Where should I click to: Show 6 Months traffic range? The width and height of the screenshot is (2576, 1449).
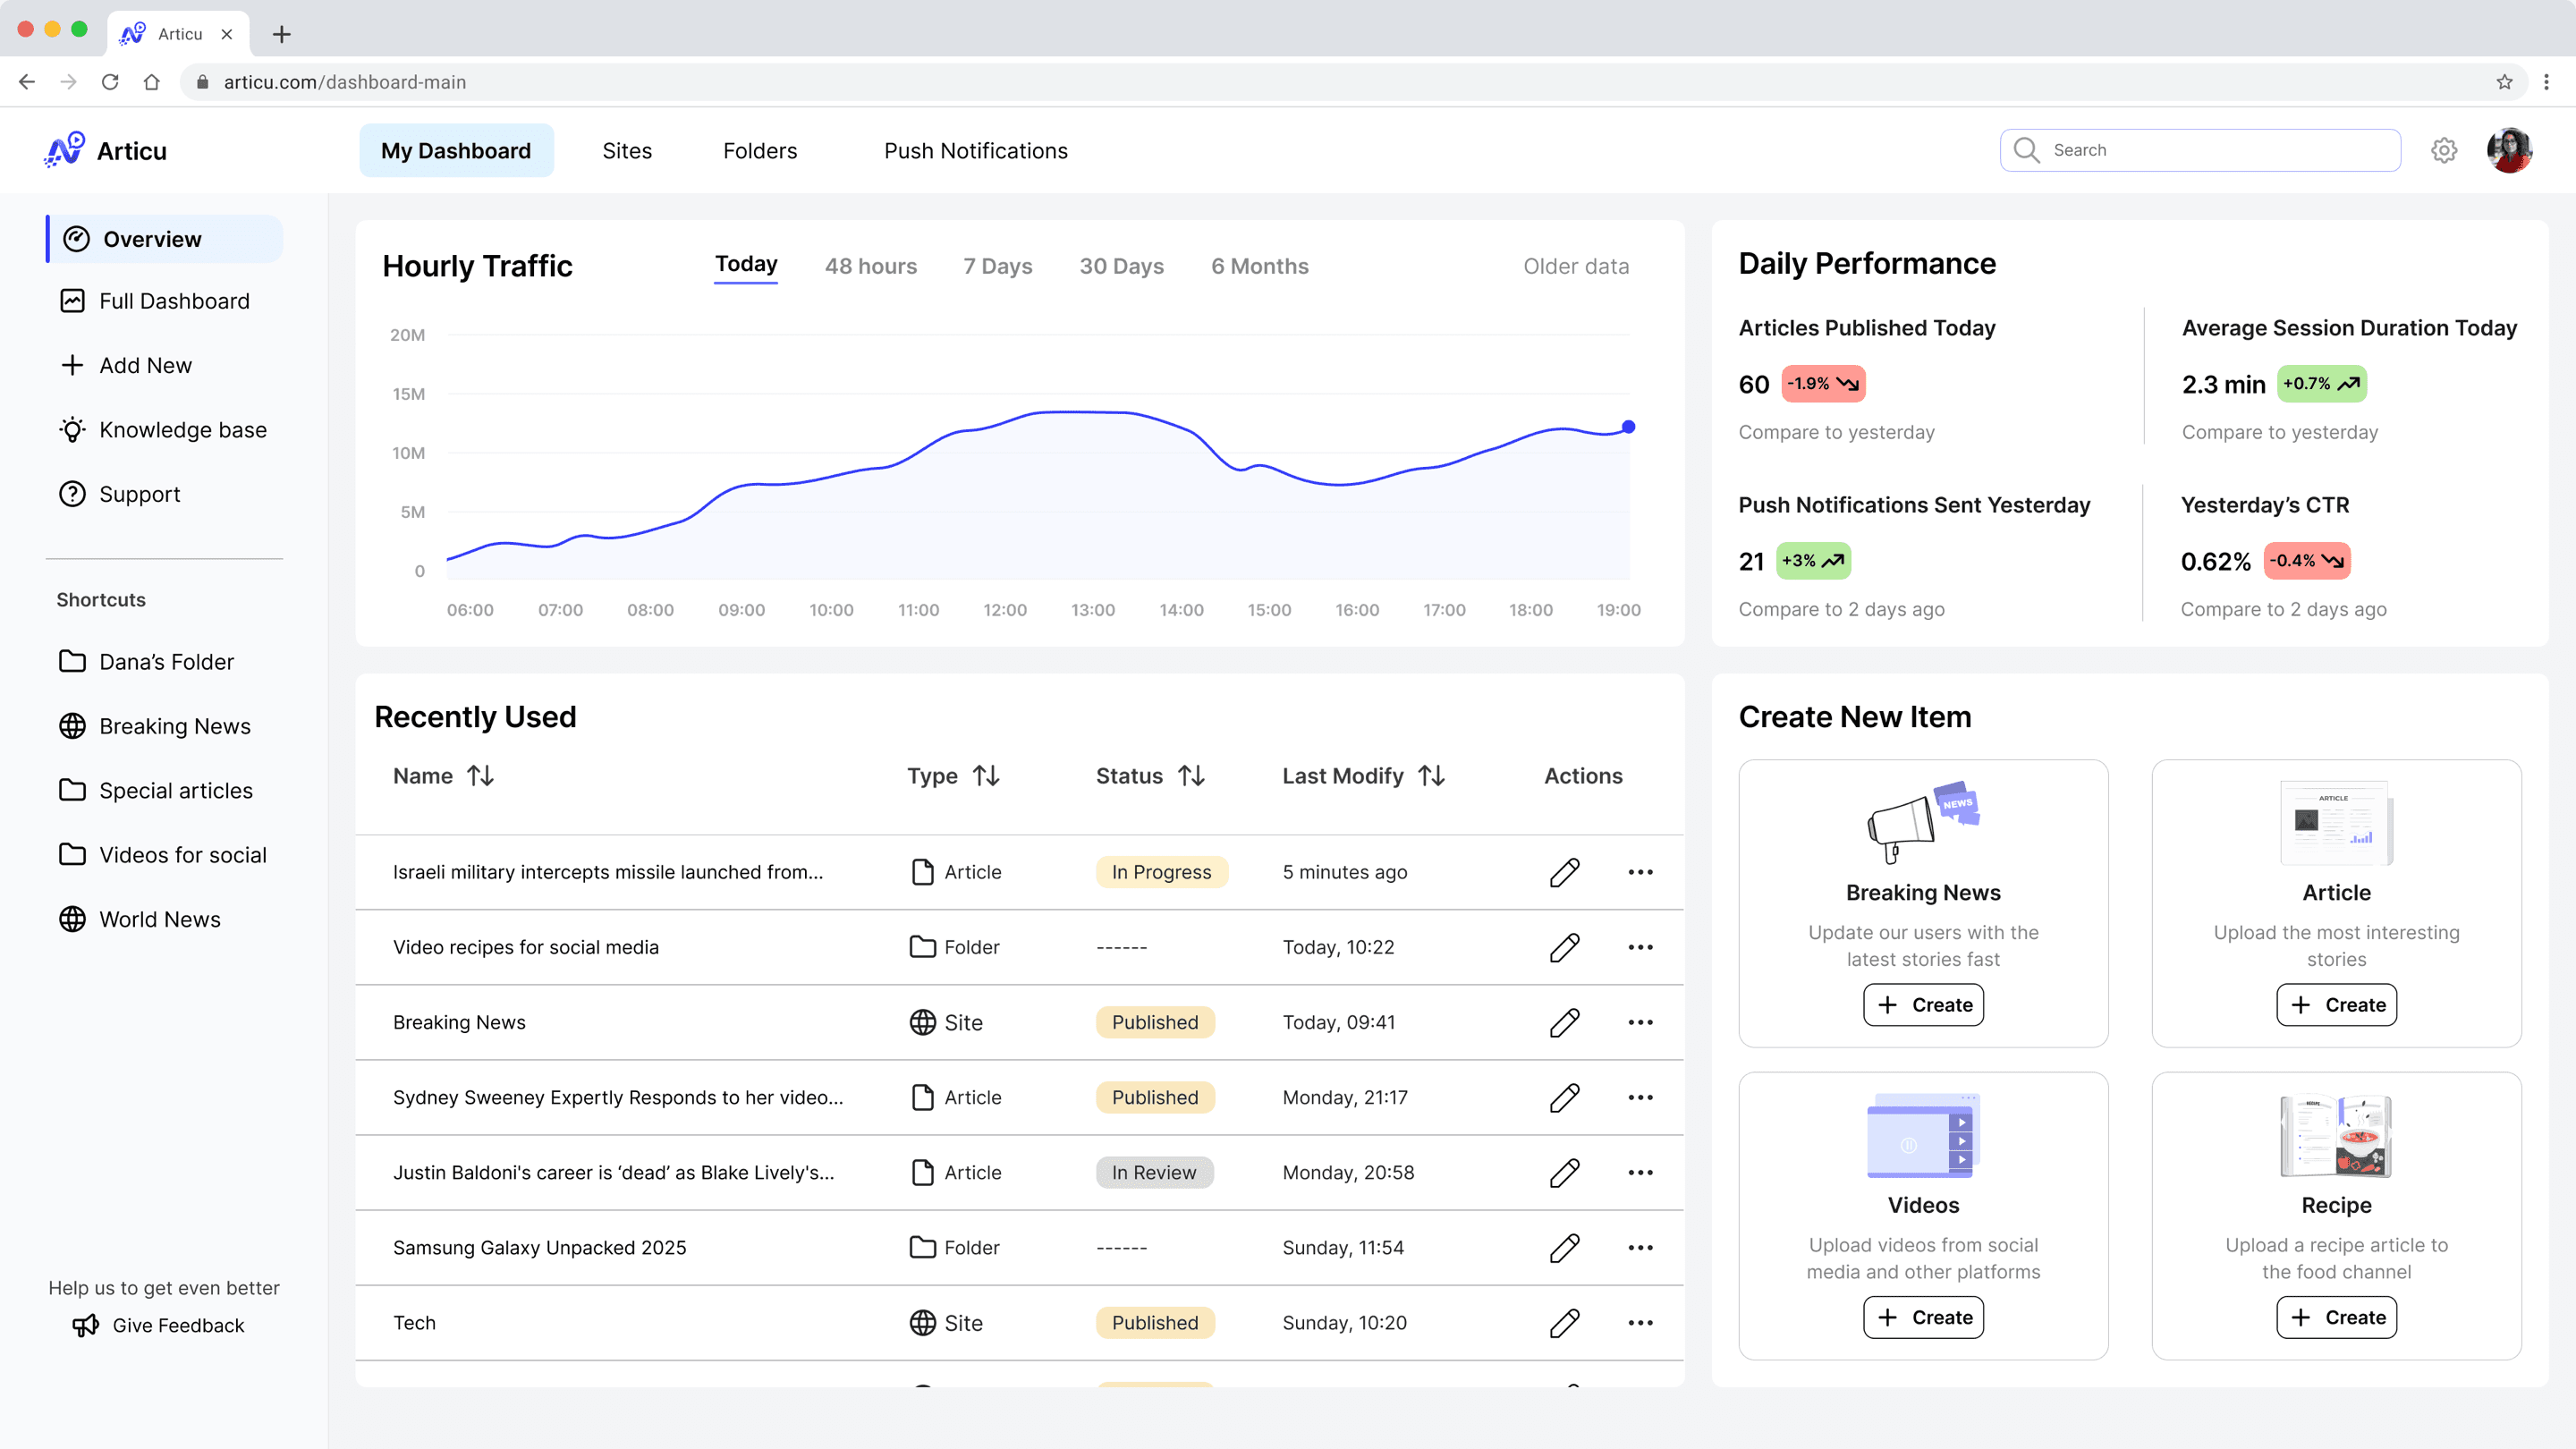click(x=1259, y=266)
